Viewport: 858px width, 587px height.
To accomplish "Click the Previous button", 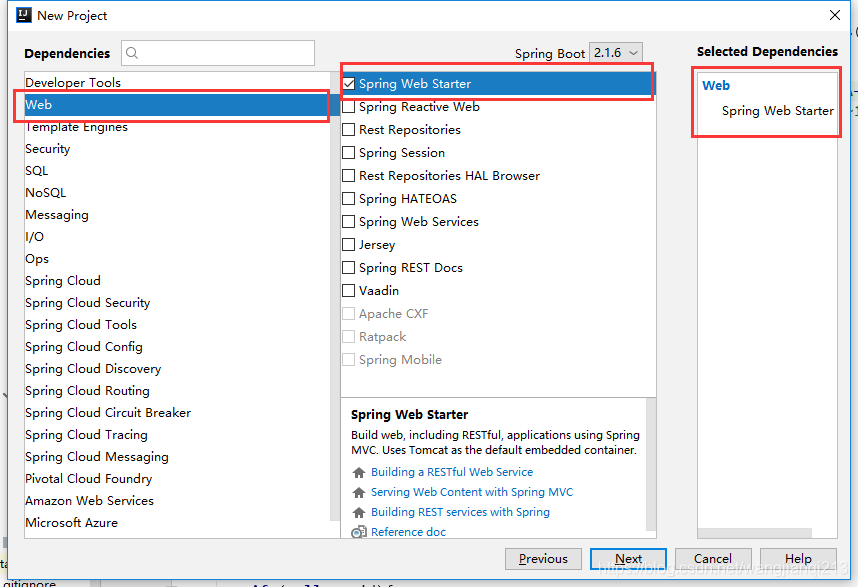I will pos(543,559).
